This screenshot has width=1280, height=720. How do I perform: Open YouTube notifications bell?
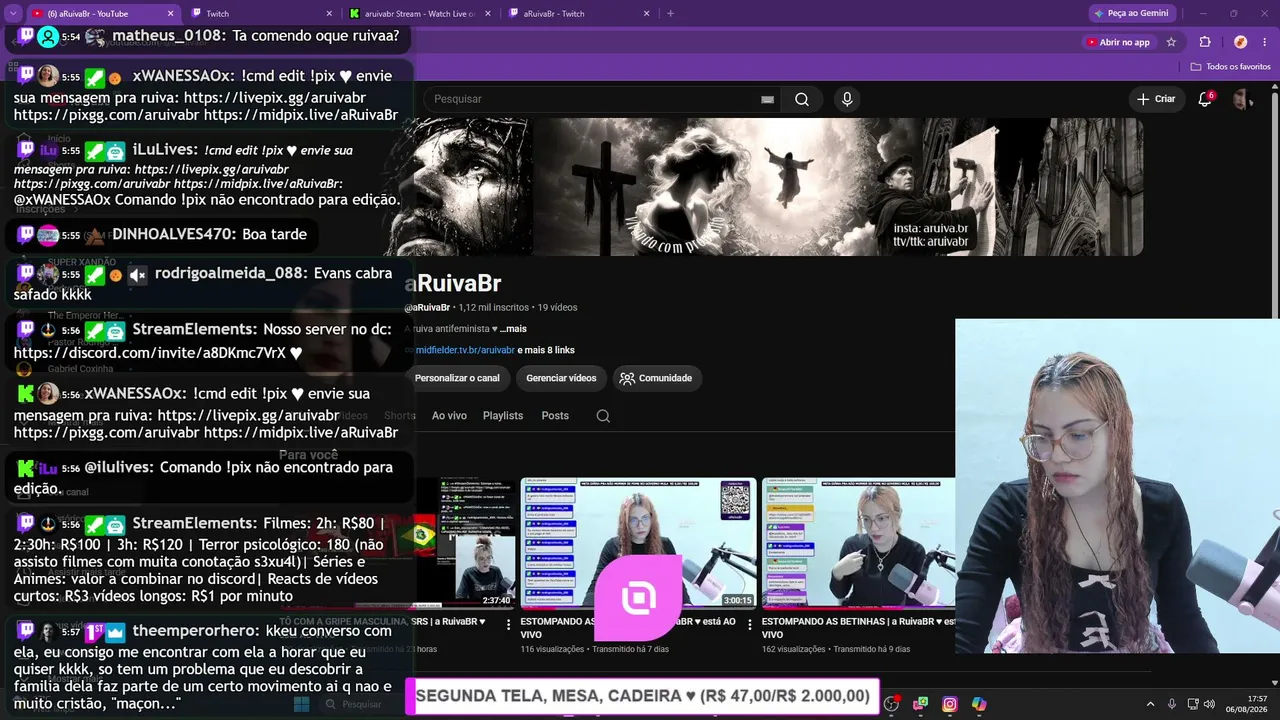pyautogui.click(x=1205, y=99)
